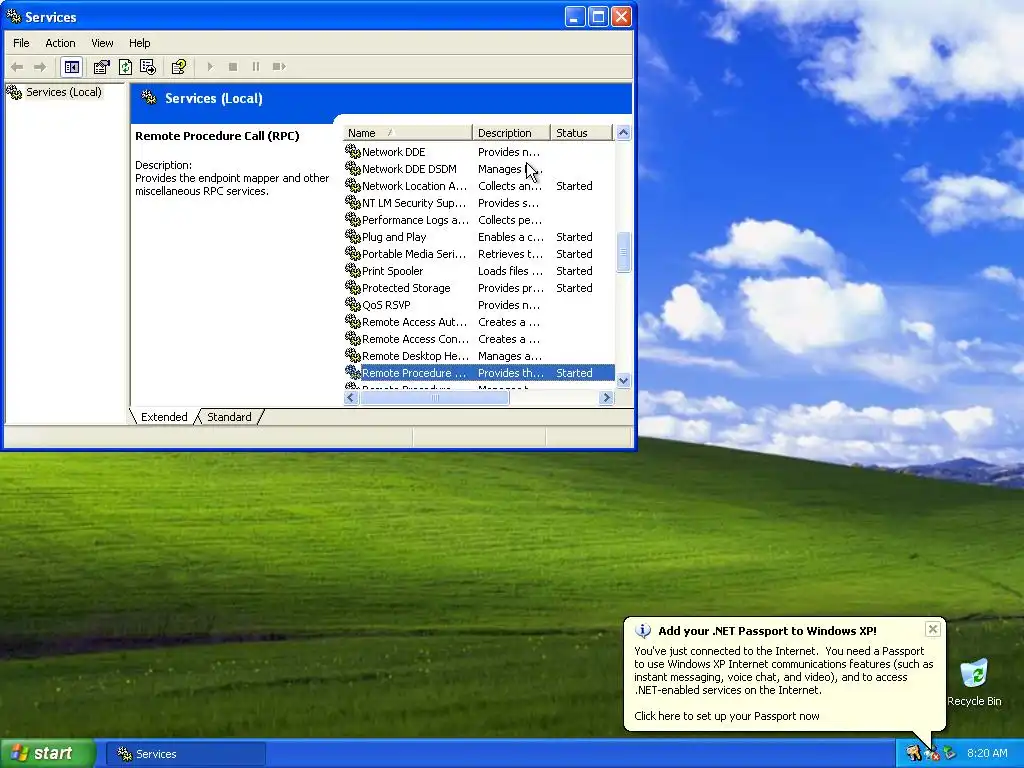
Task: Click the Restart Service icon
Action: point(280,67)
